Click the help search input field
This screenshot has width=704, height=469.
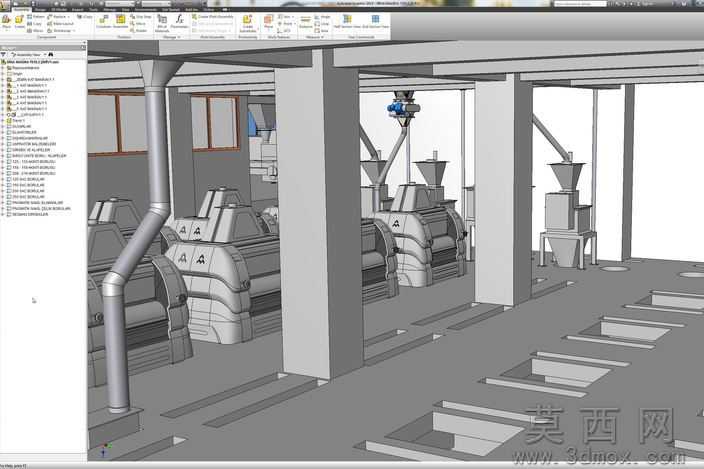click(x=580, y=4)
